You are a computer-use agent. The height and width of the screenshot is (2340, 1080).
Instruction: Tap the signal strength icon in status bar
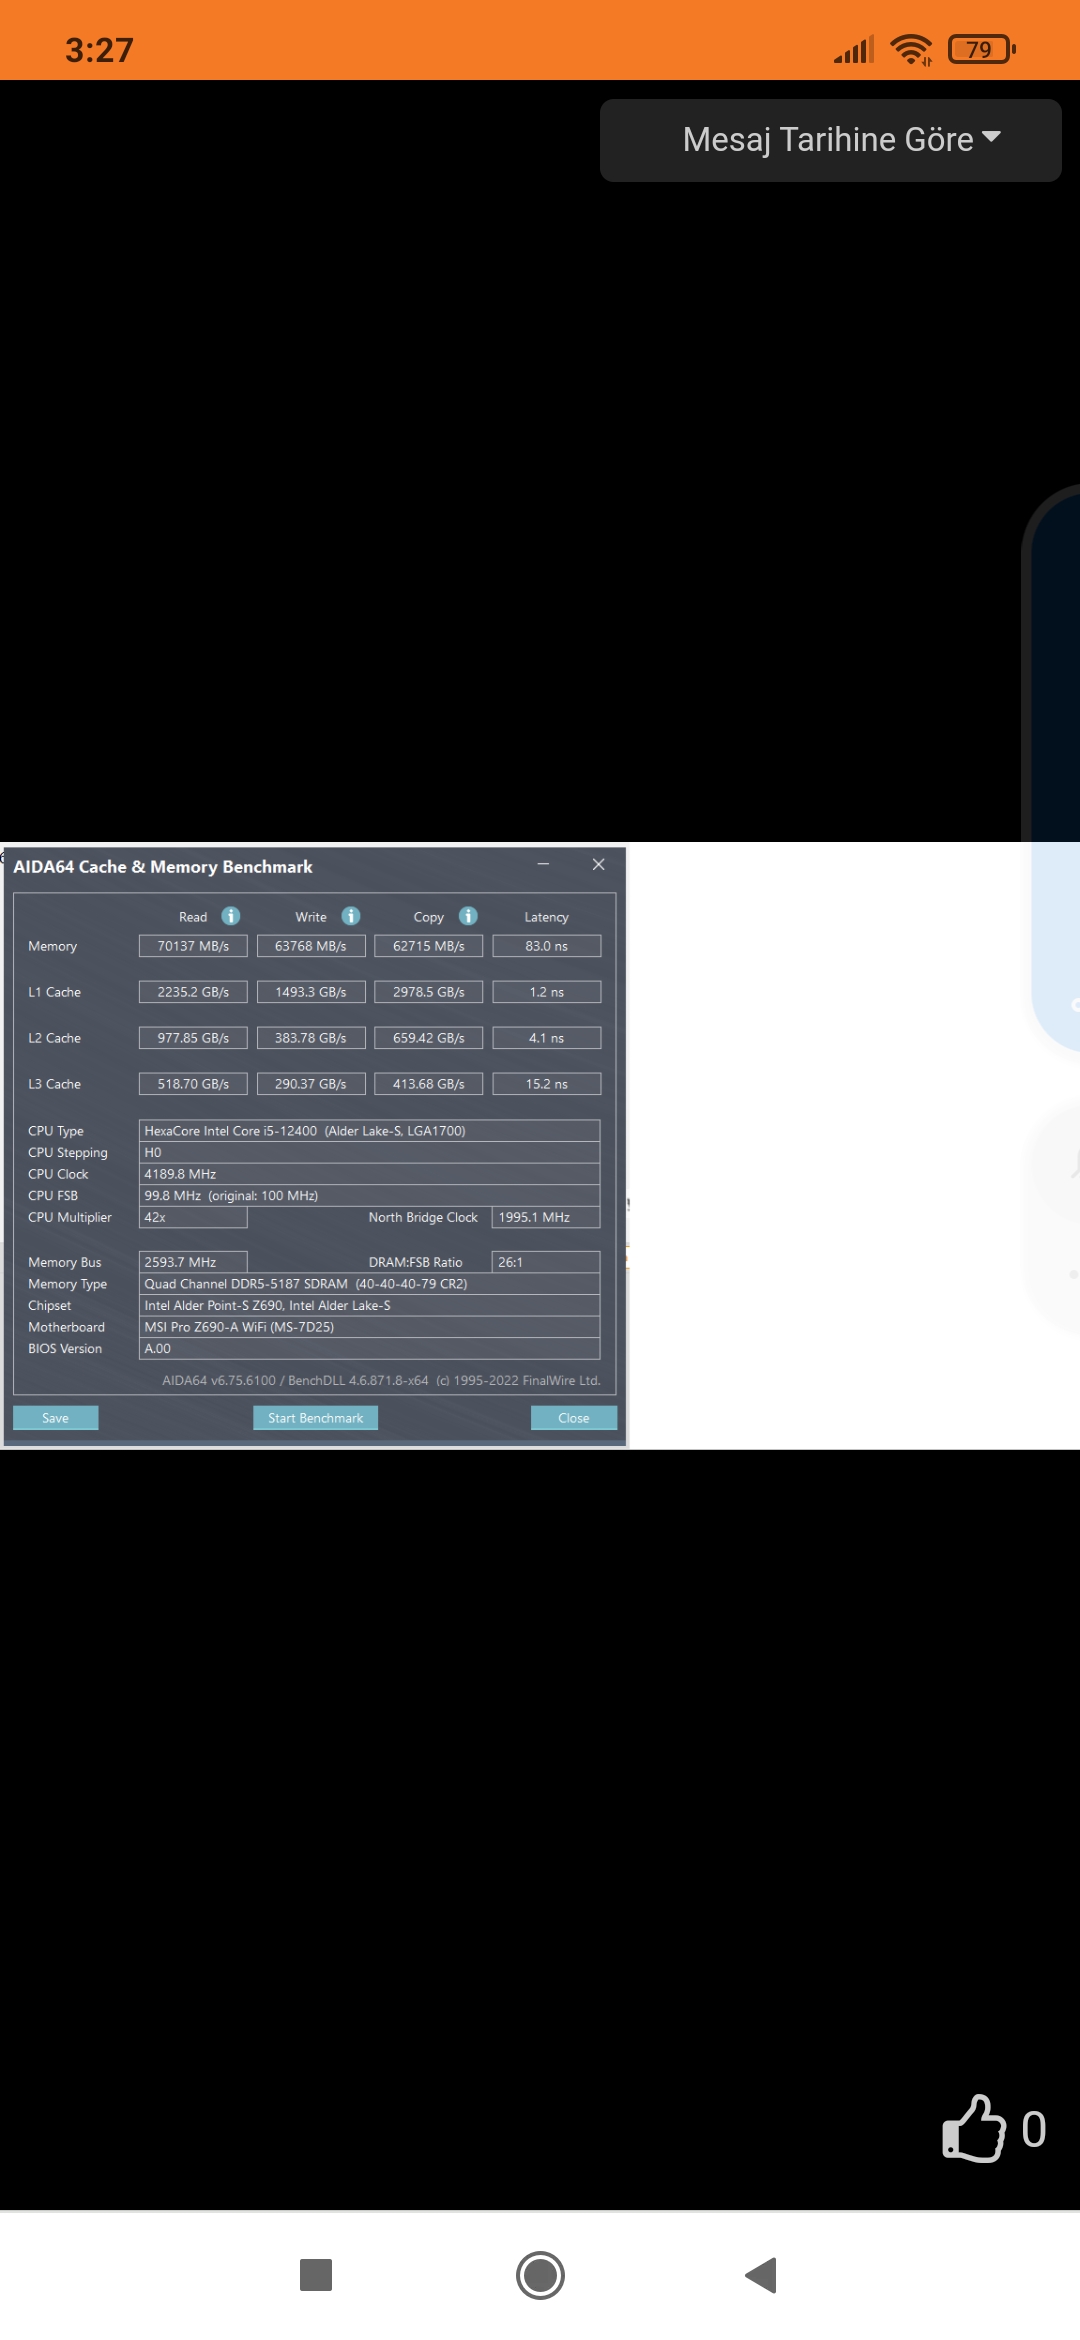(854, 49)
